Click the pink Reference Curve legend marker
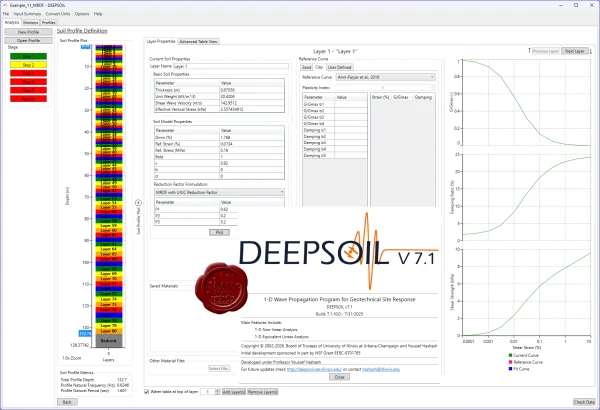 pyautogui.click(x=510, y=362)
